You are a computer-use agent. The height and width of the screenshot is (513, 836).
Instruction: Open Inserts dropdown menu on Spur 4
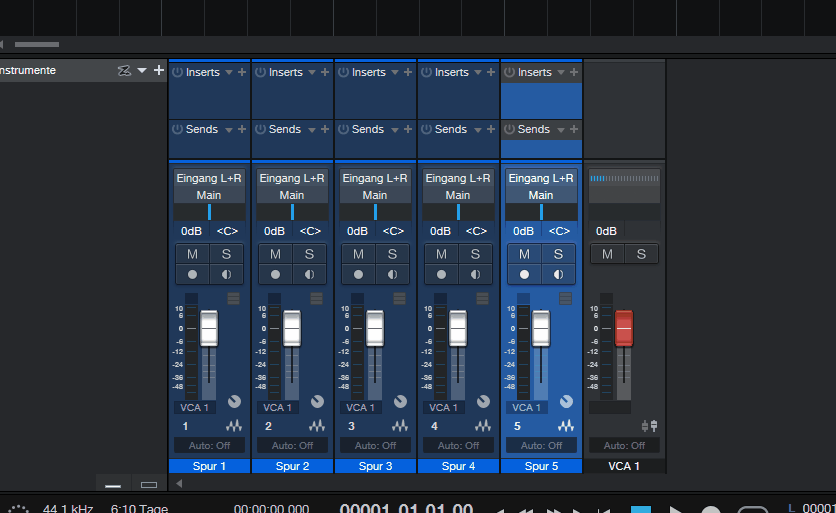478,73
